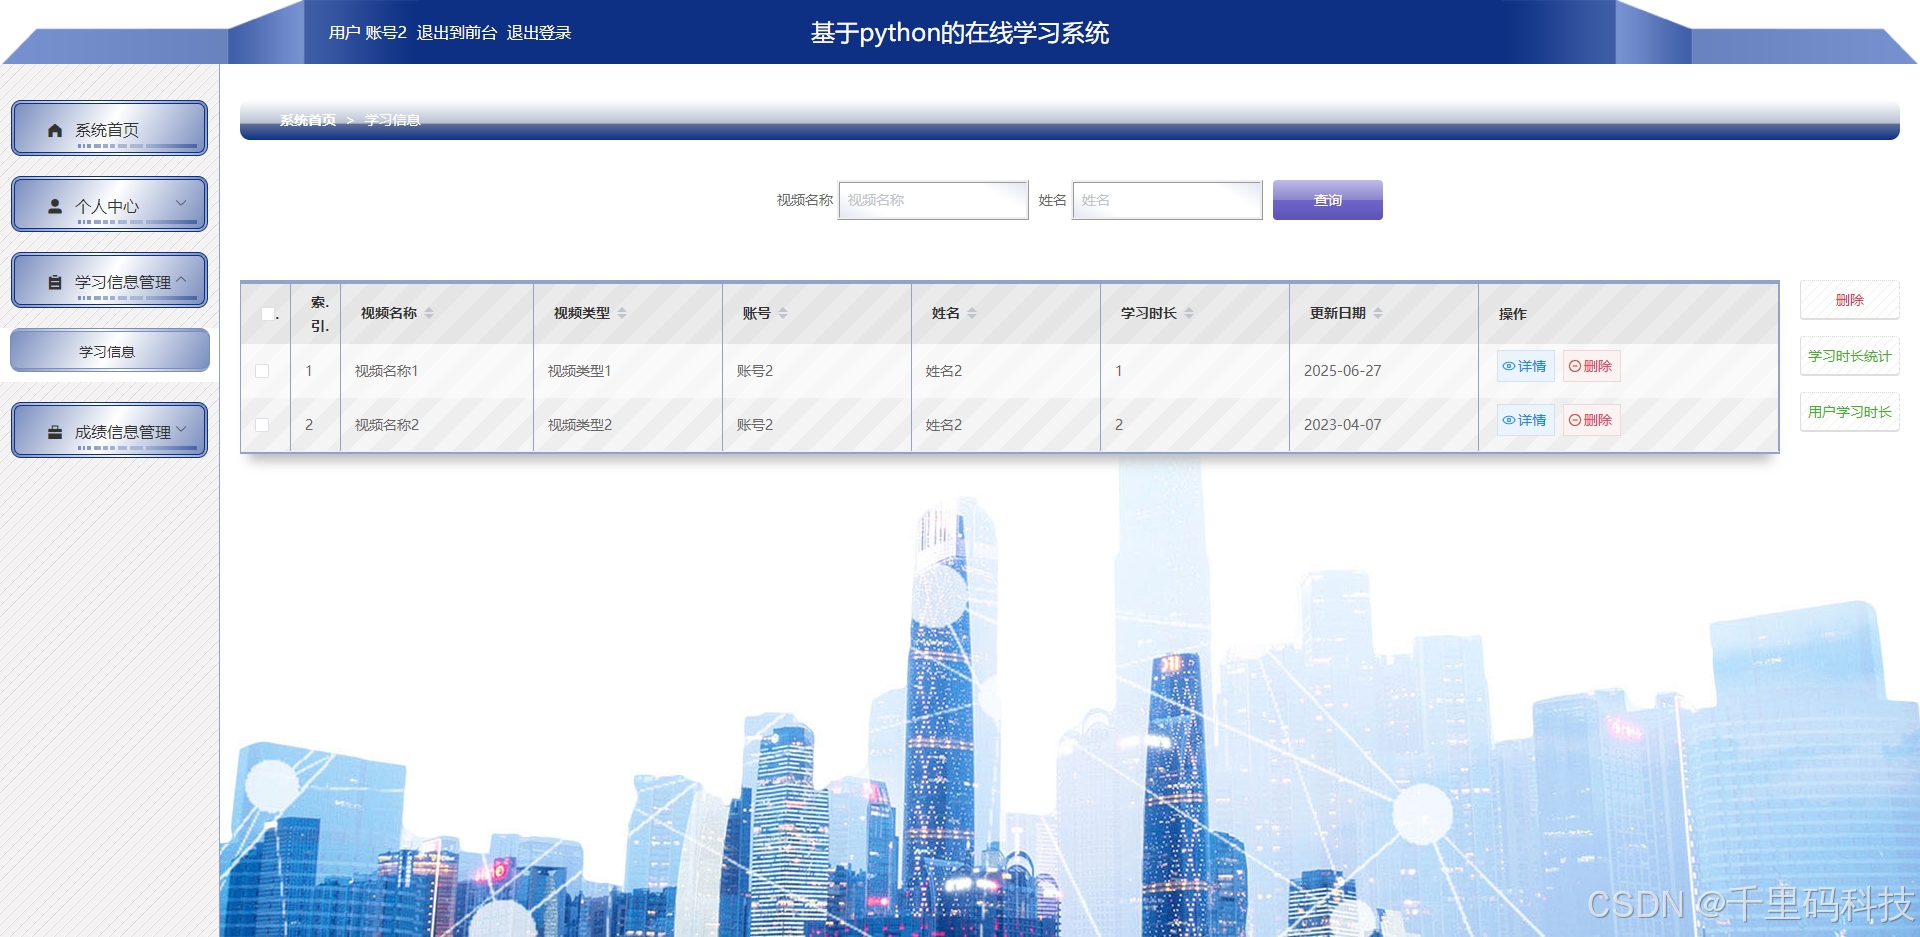The width and height of the screenshot is (1920, 937).
Task: Delete the 视频名称1 row
Action: 1591,366
